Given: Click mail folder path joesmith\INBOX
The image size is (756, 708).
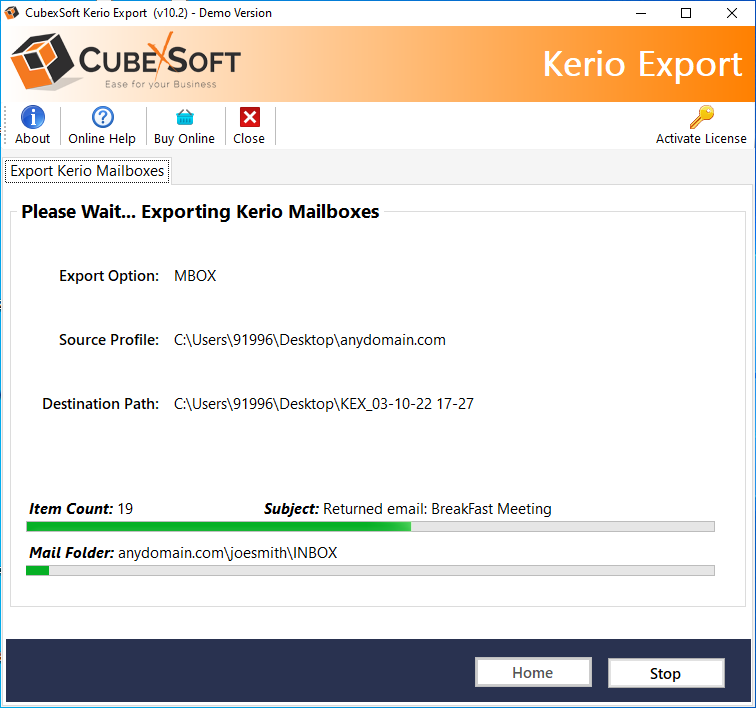Looking at the screenshot, I should point(228,553).
